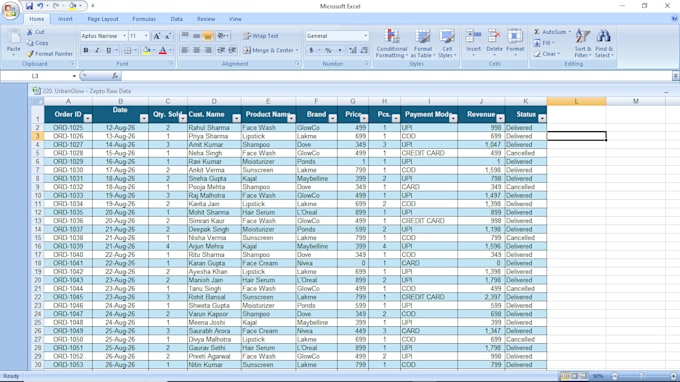Apply percent style
This screenshot has height=382, width=680.
point(328,50)
